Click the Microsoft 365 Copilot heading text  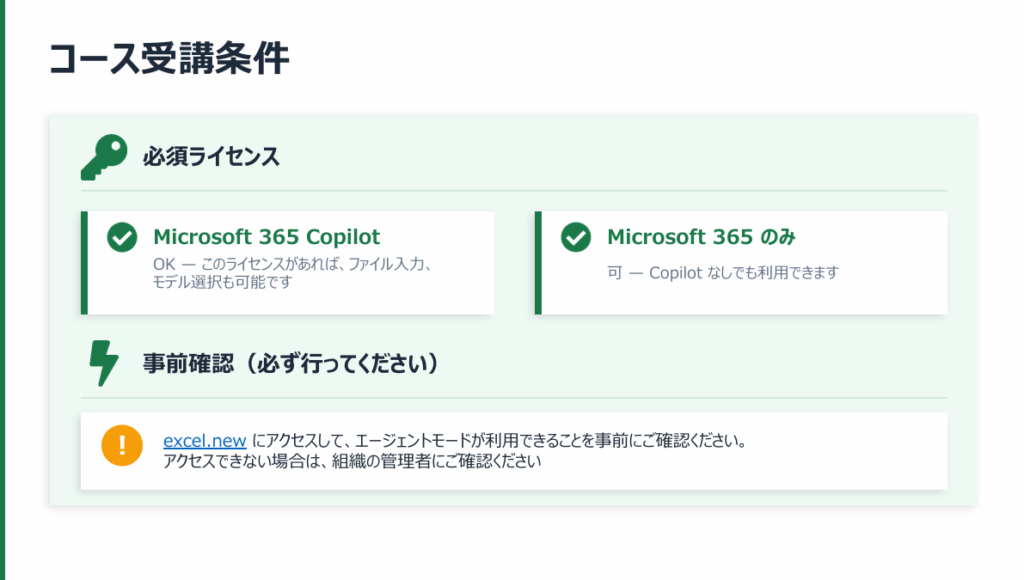[x=266, y=237]
